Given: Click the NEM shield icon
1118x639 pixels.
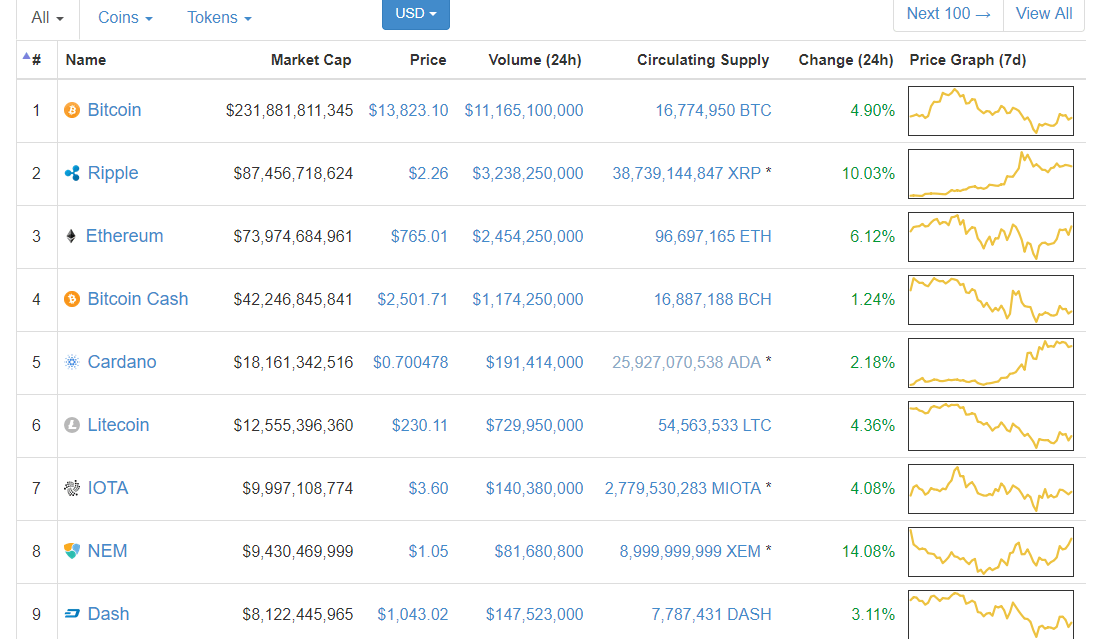Looking at the screenshot, I should tap(72, 551).
